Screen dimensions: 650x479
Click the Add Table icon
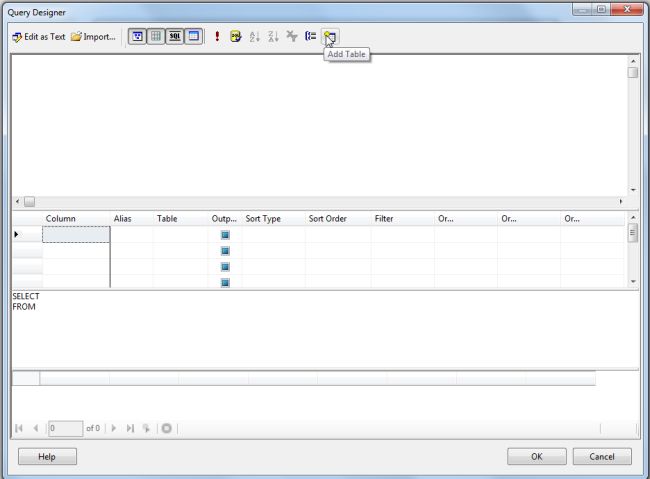pyautogui.click(x=330, y=37)
